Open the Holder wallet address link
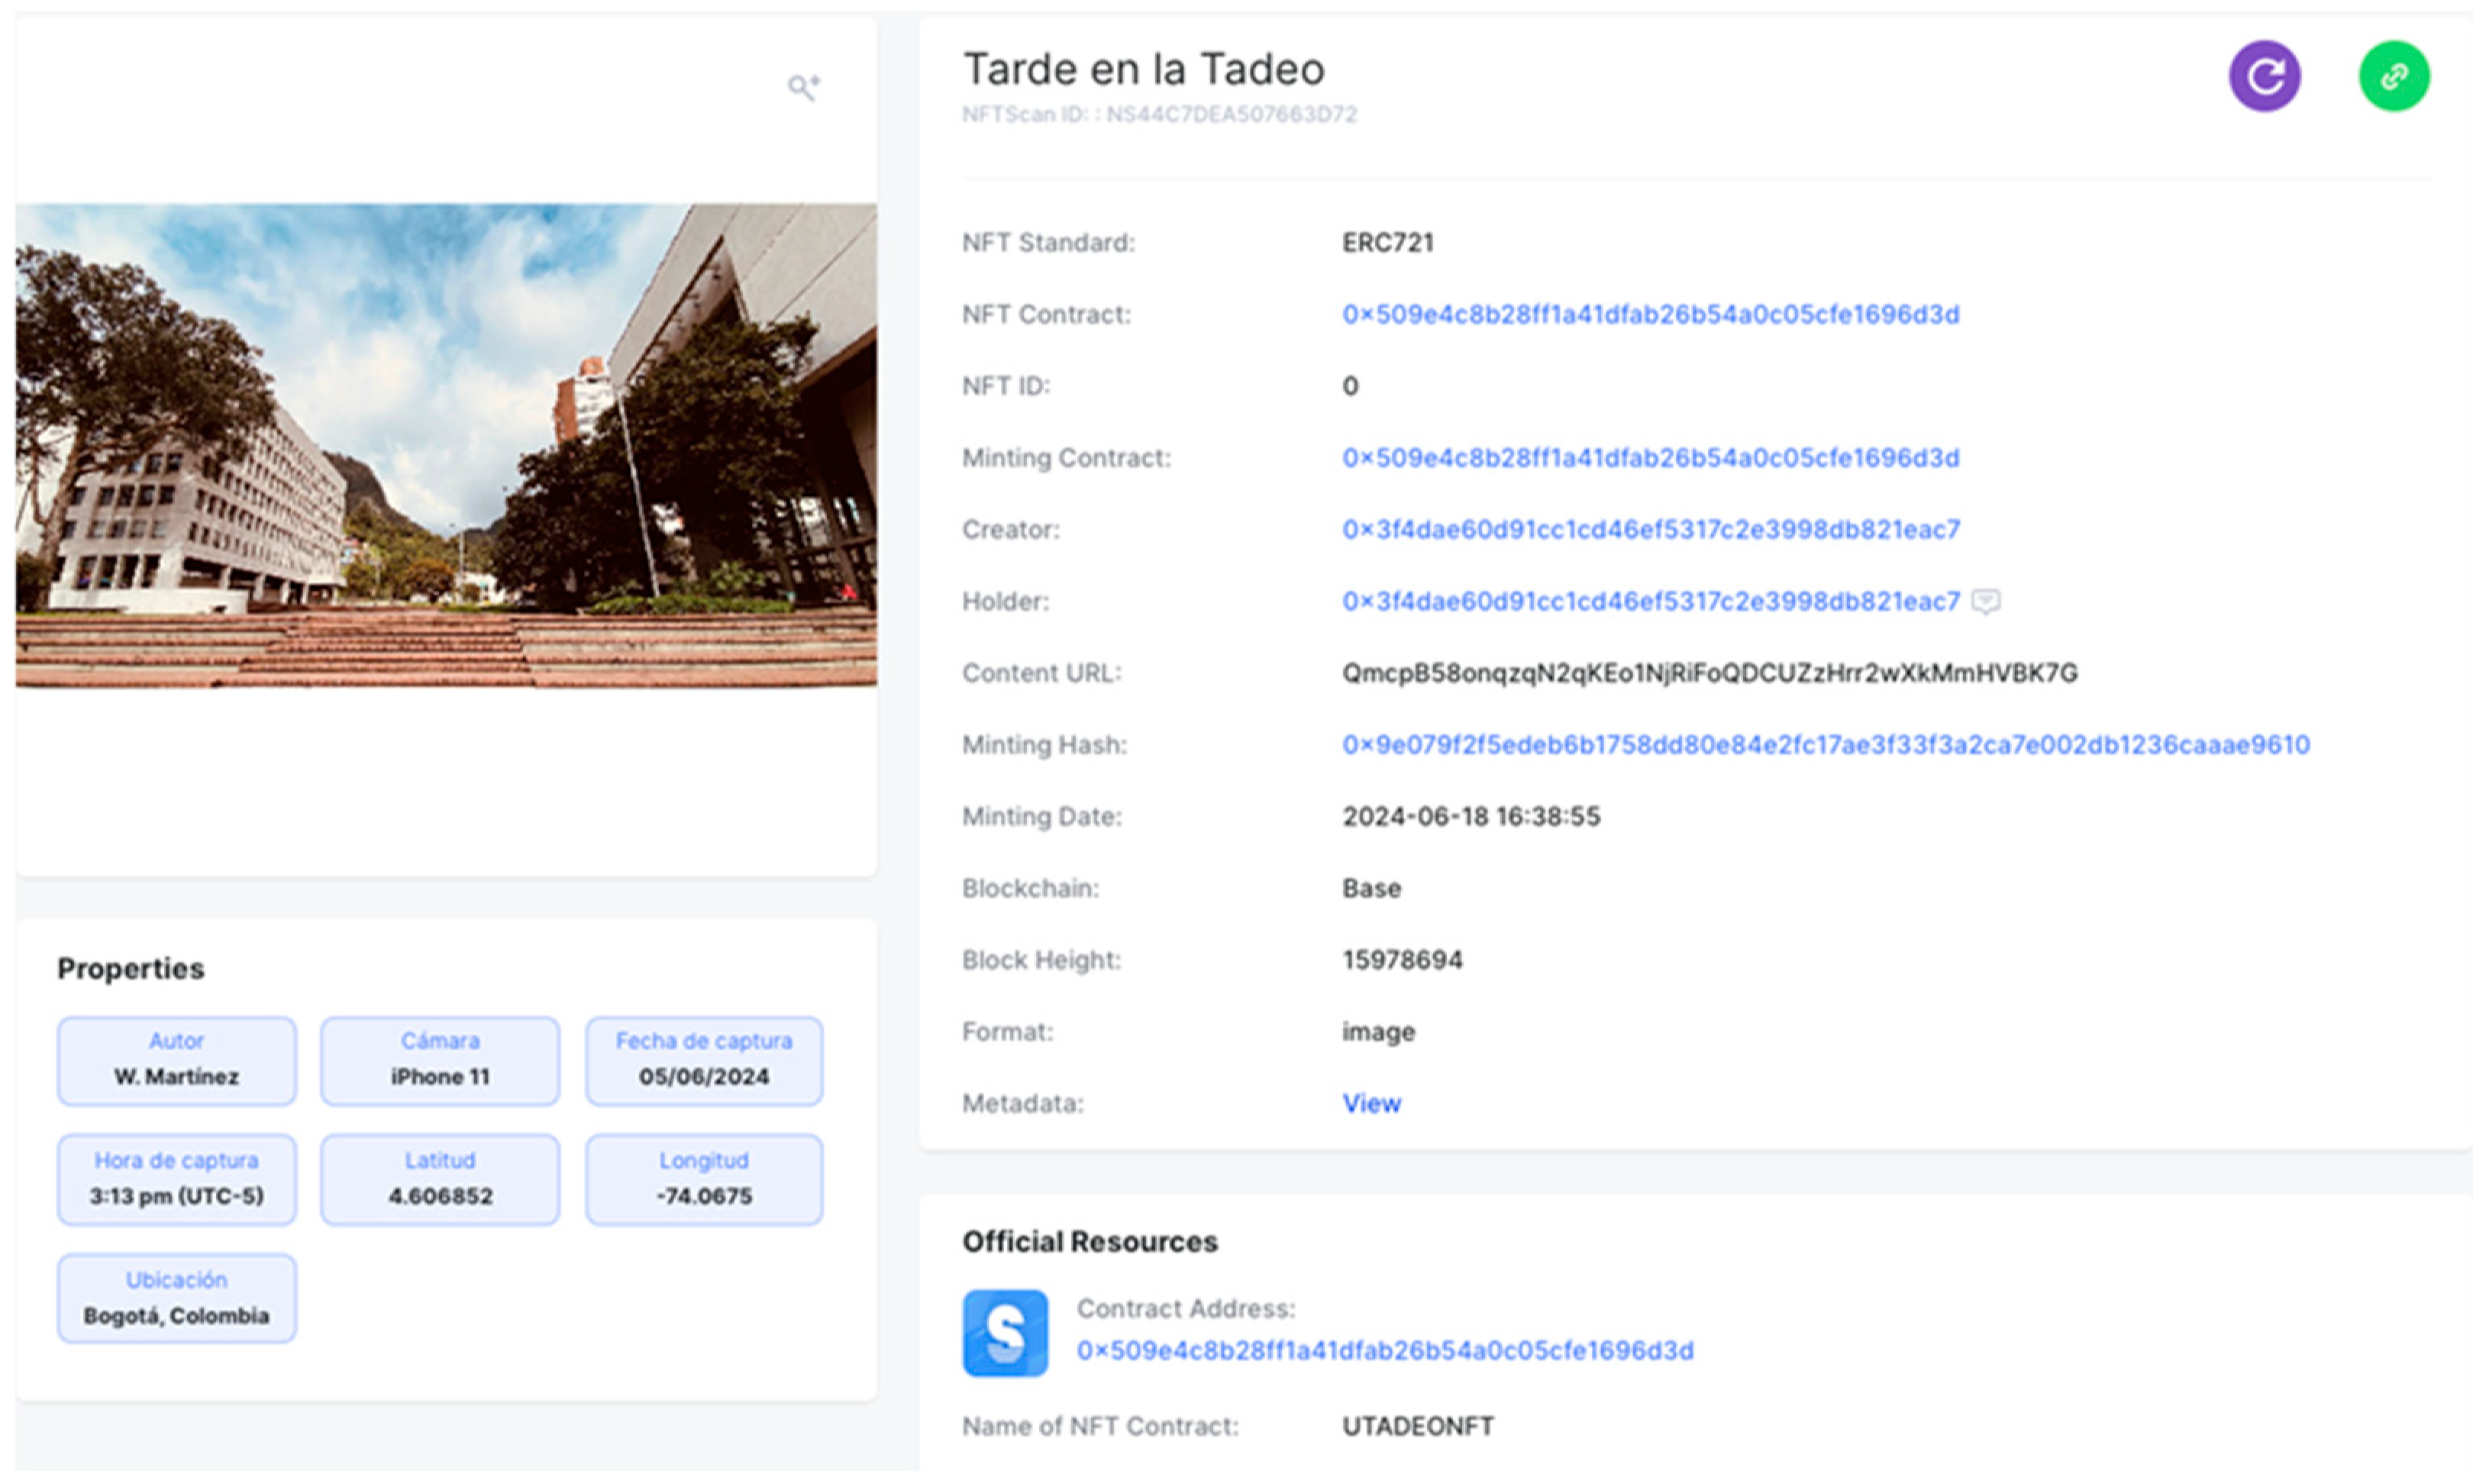2473x1484 pixels. tap(1650, 601)
